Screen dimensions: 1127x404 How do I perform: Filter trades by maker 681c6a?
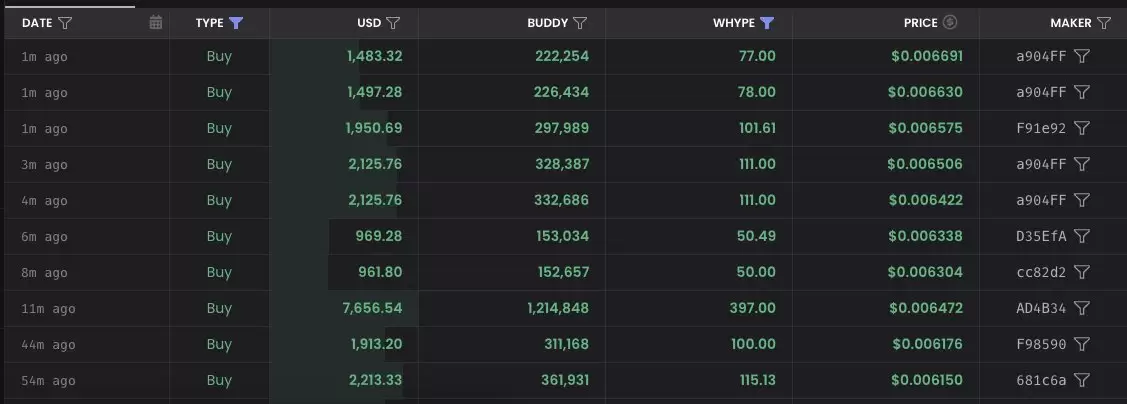click(x=1082, y=380)
